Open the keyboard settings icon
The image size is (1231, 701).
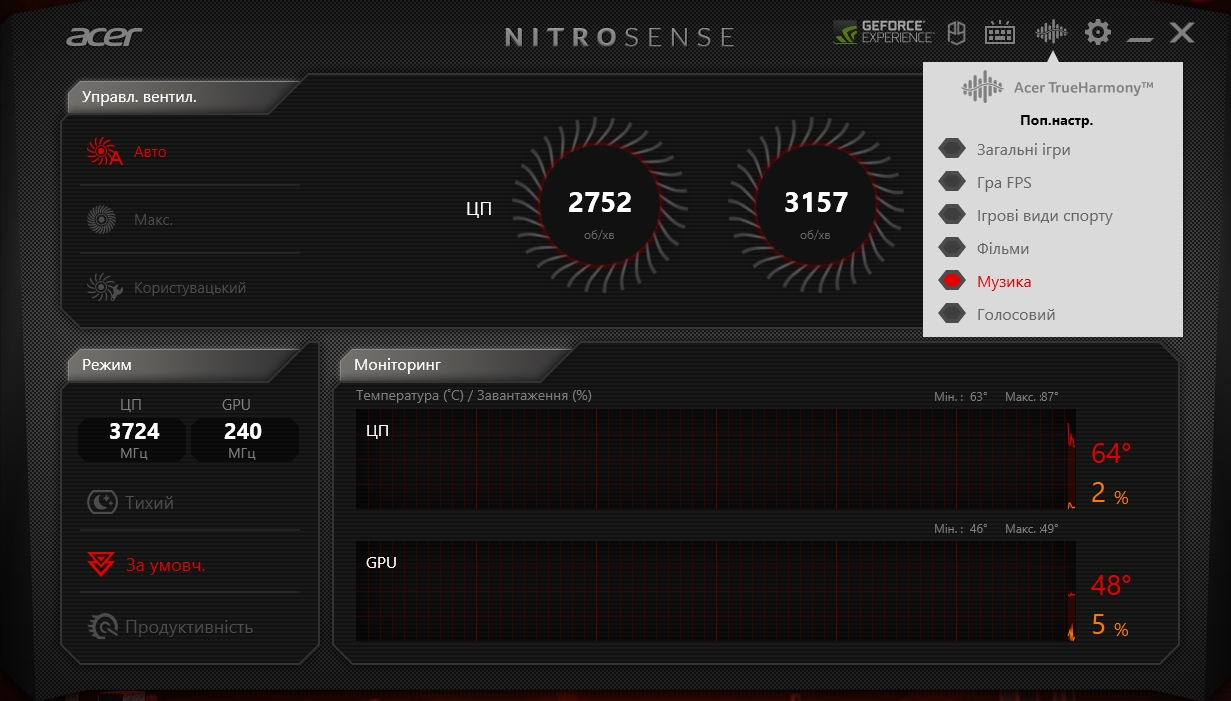1000,33
